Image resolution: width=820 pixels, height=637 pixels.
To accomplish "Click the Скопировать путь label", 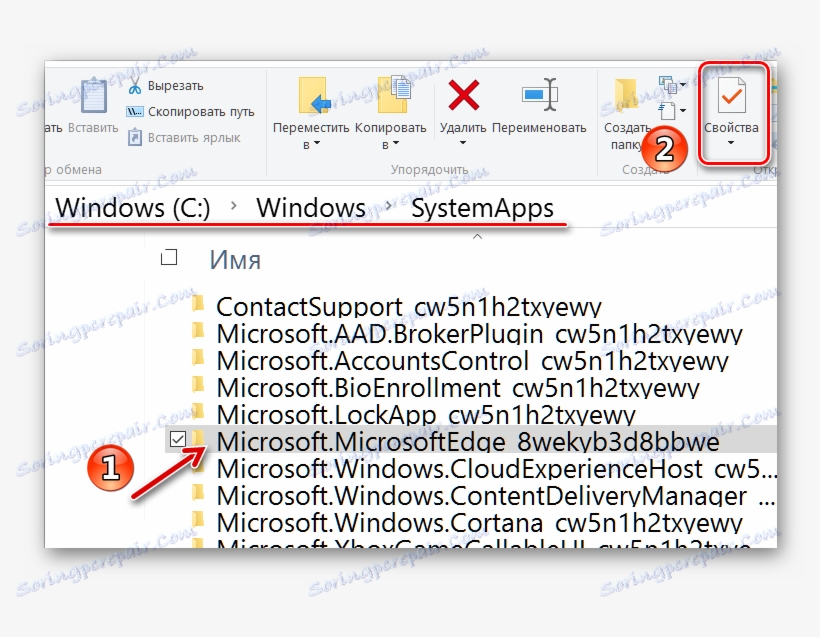I will [x=201, y=112].
